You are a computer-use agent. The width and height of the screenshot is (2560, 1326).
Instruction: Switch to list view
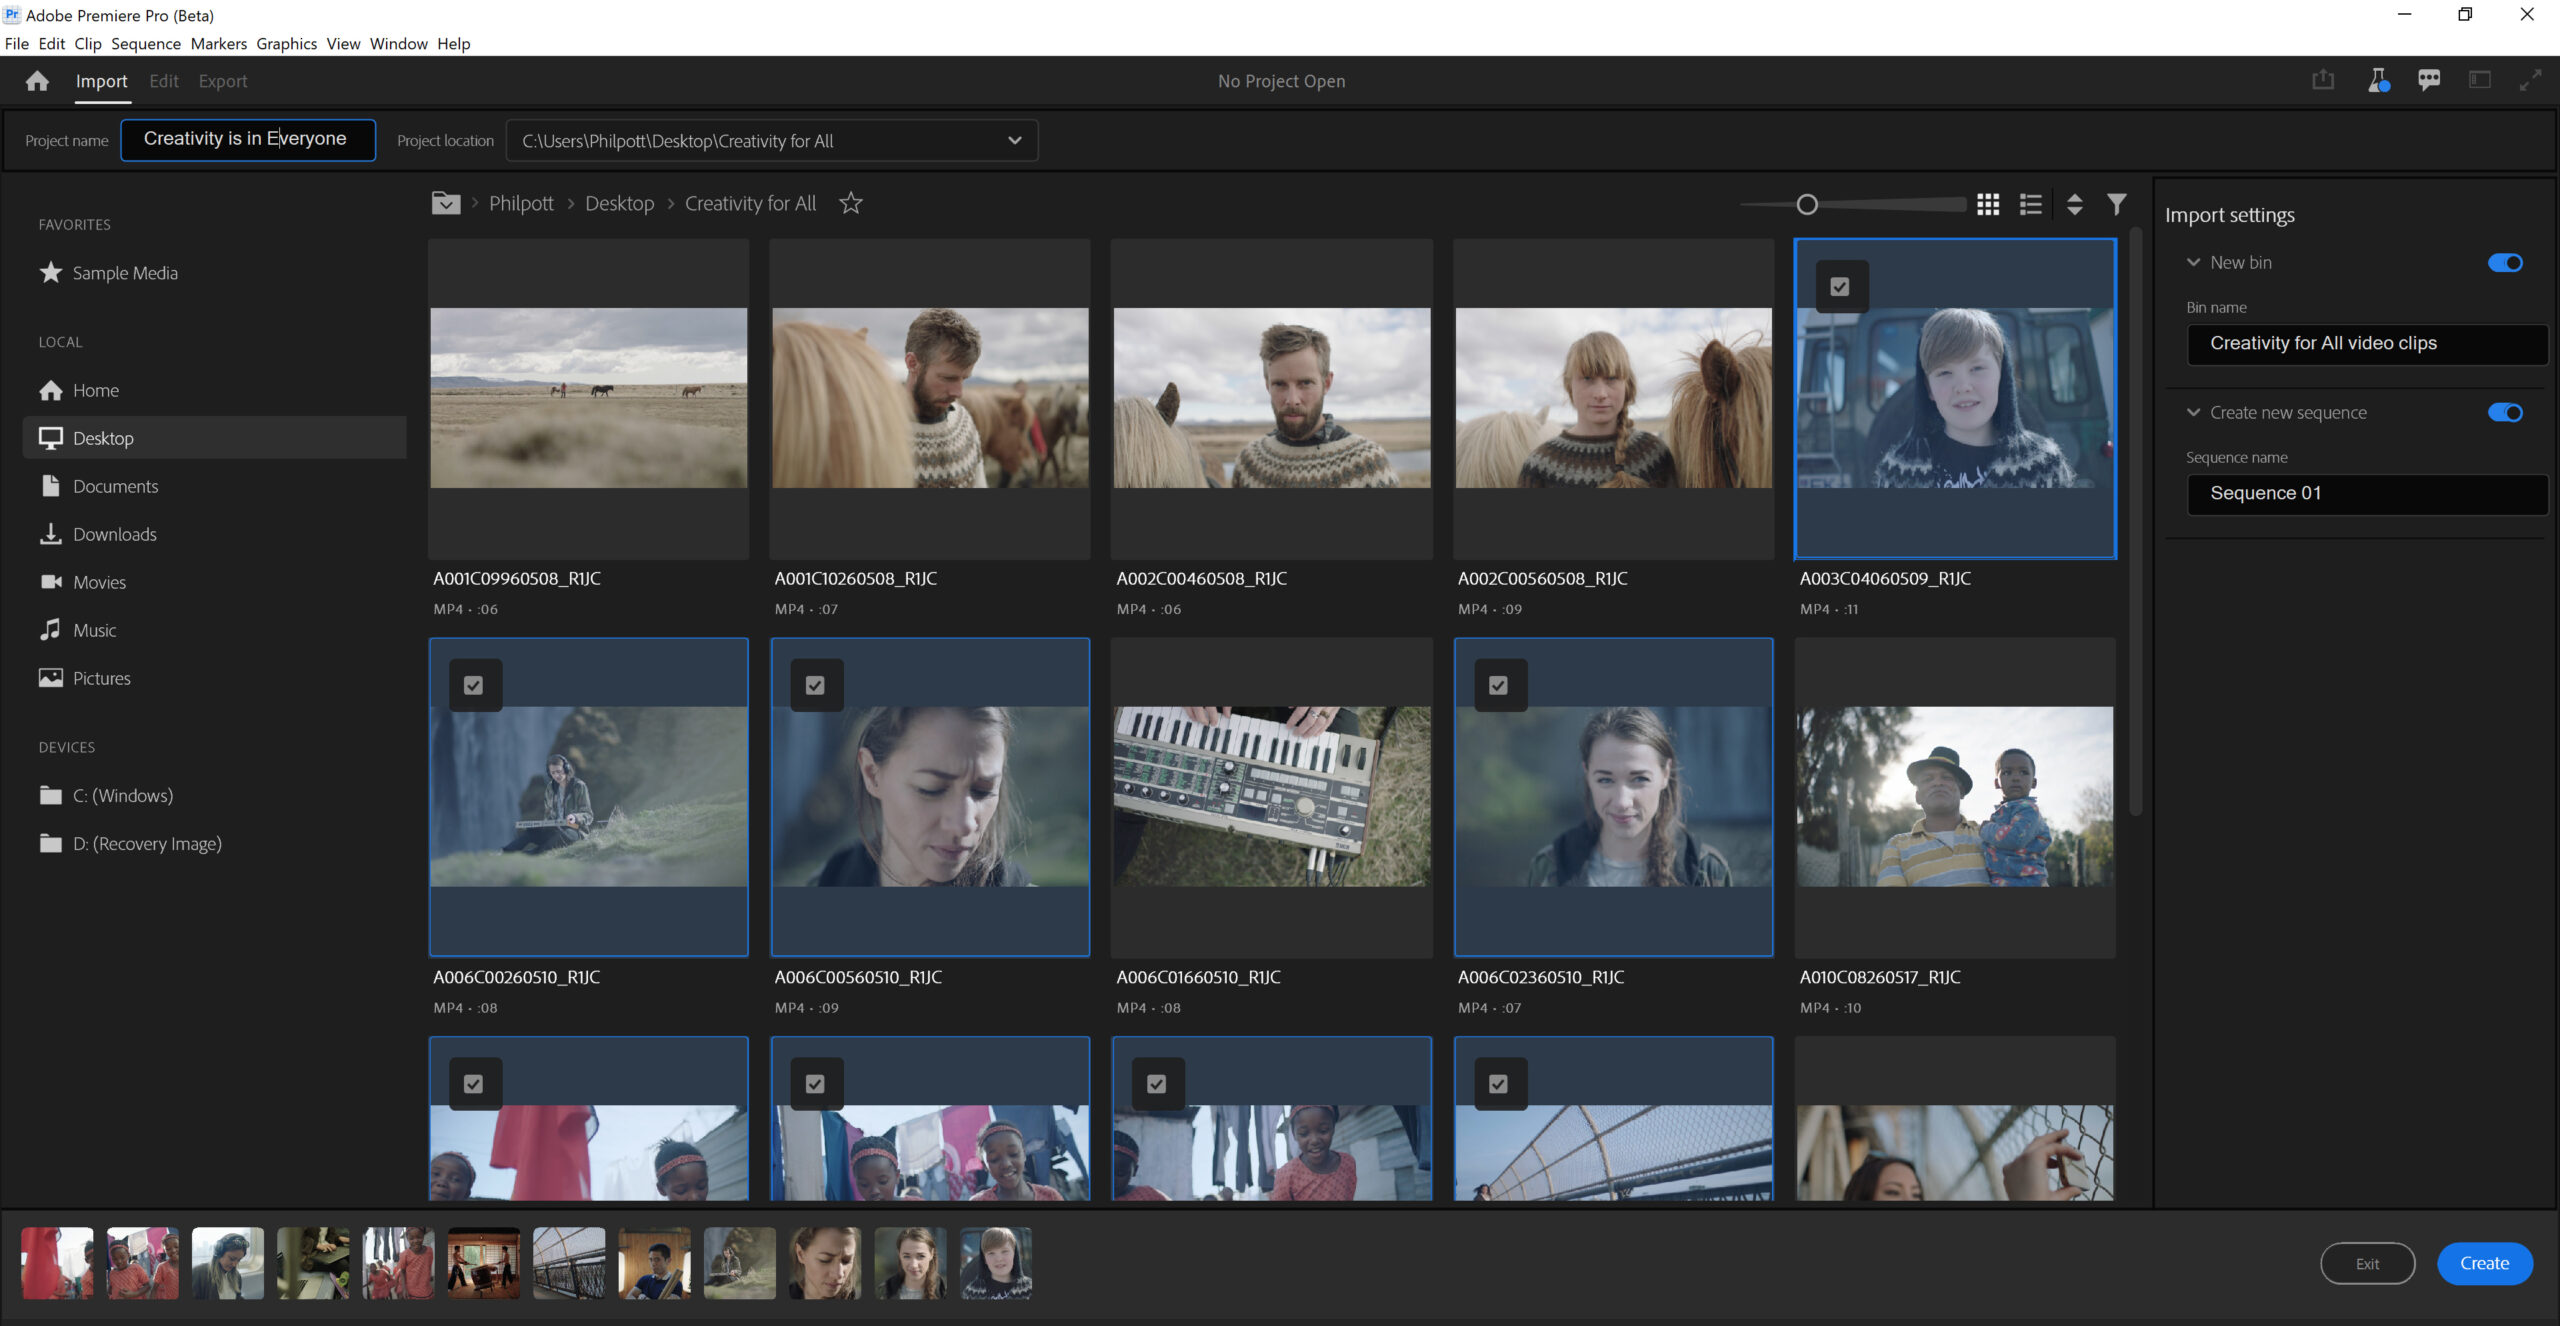[2030, 204]
